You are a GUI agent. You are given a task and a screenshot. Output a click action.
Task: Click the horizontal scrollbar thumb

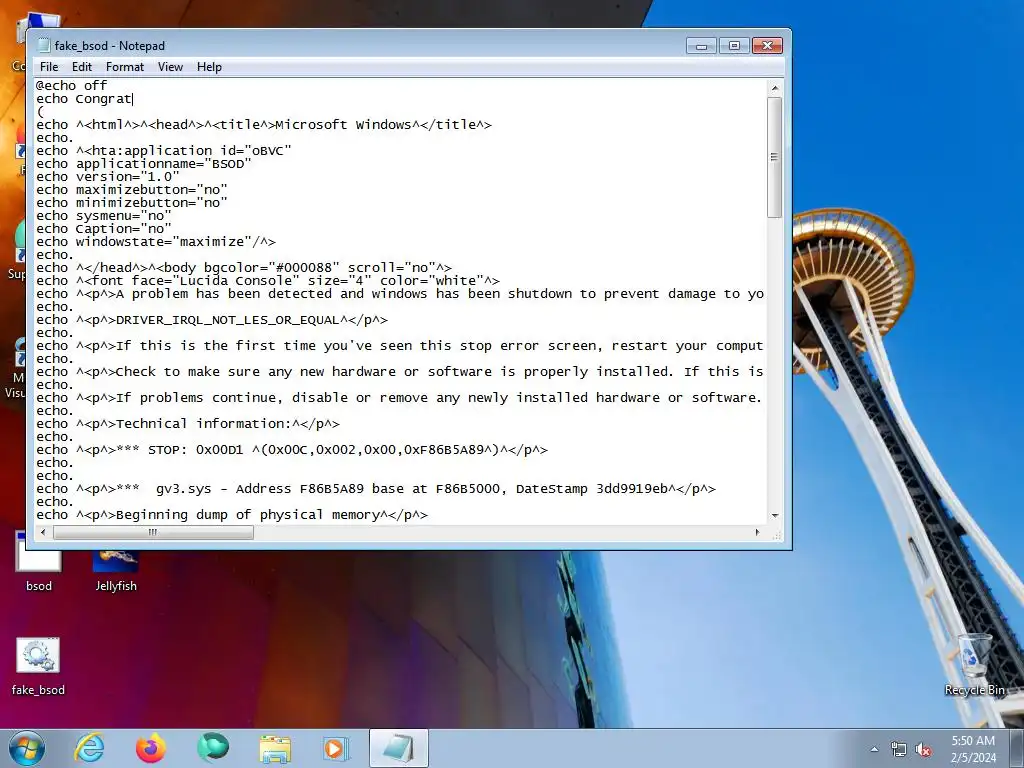click(153, 532)
